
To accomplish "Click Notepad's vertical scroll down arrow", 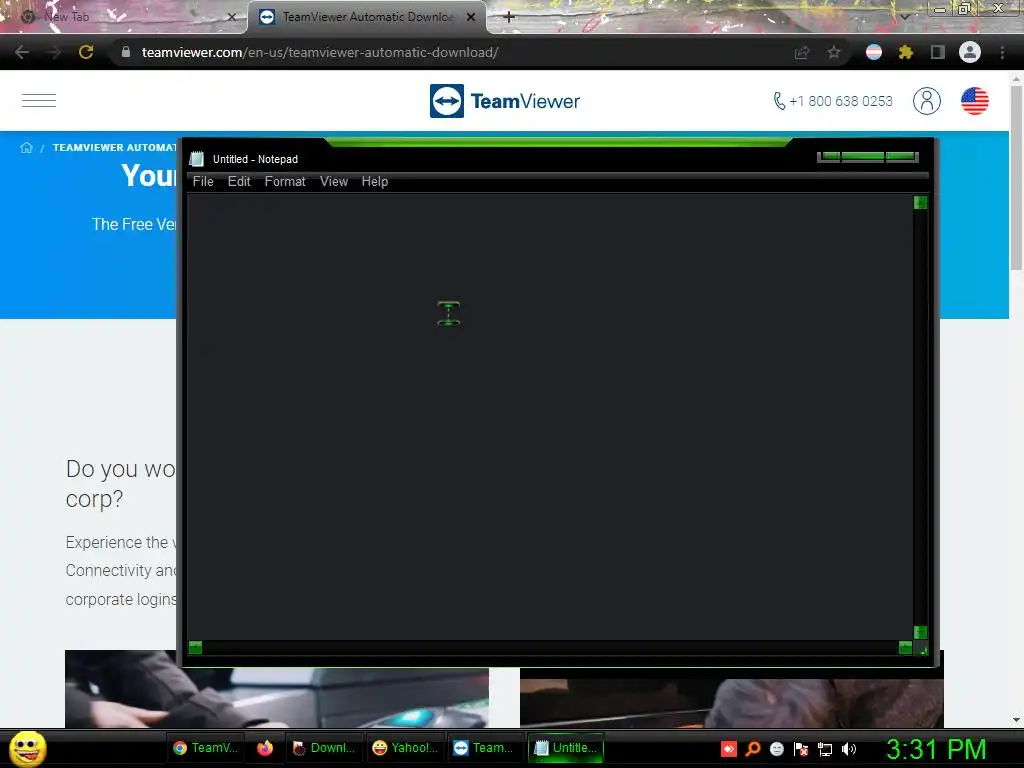I will pyautogui.click(x=920, y=632).
